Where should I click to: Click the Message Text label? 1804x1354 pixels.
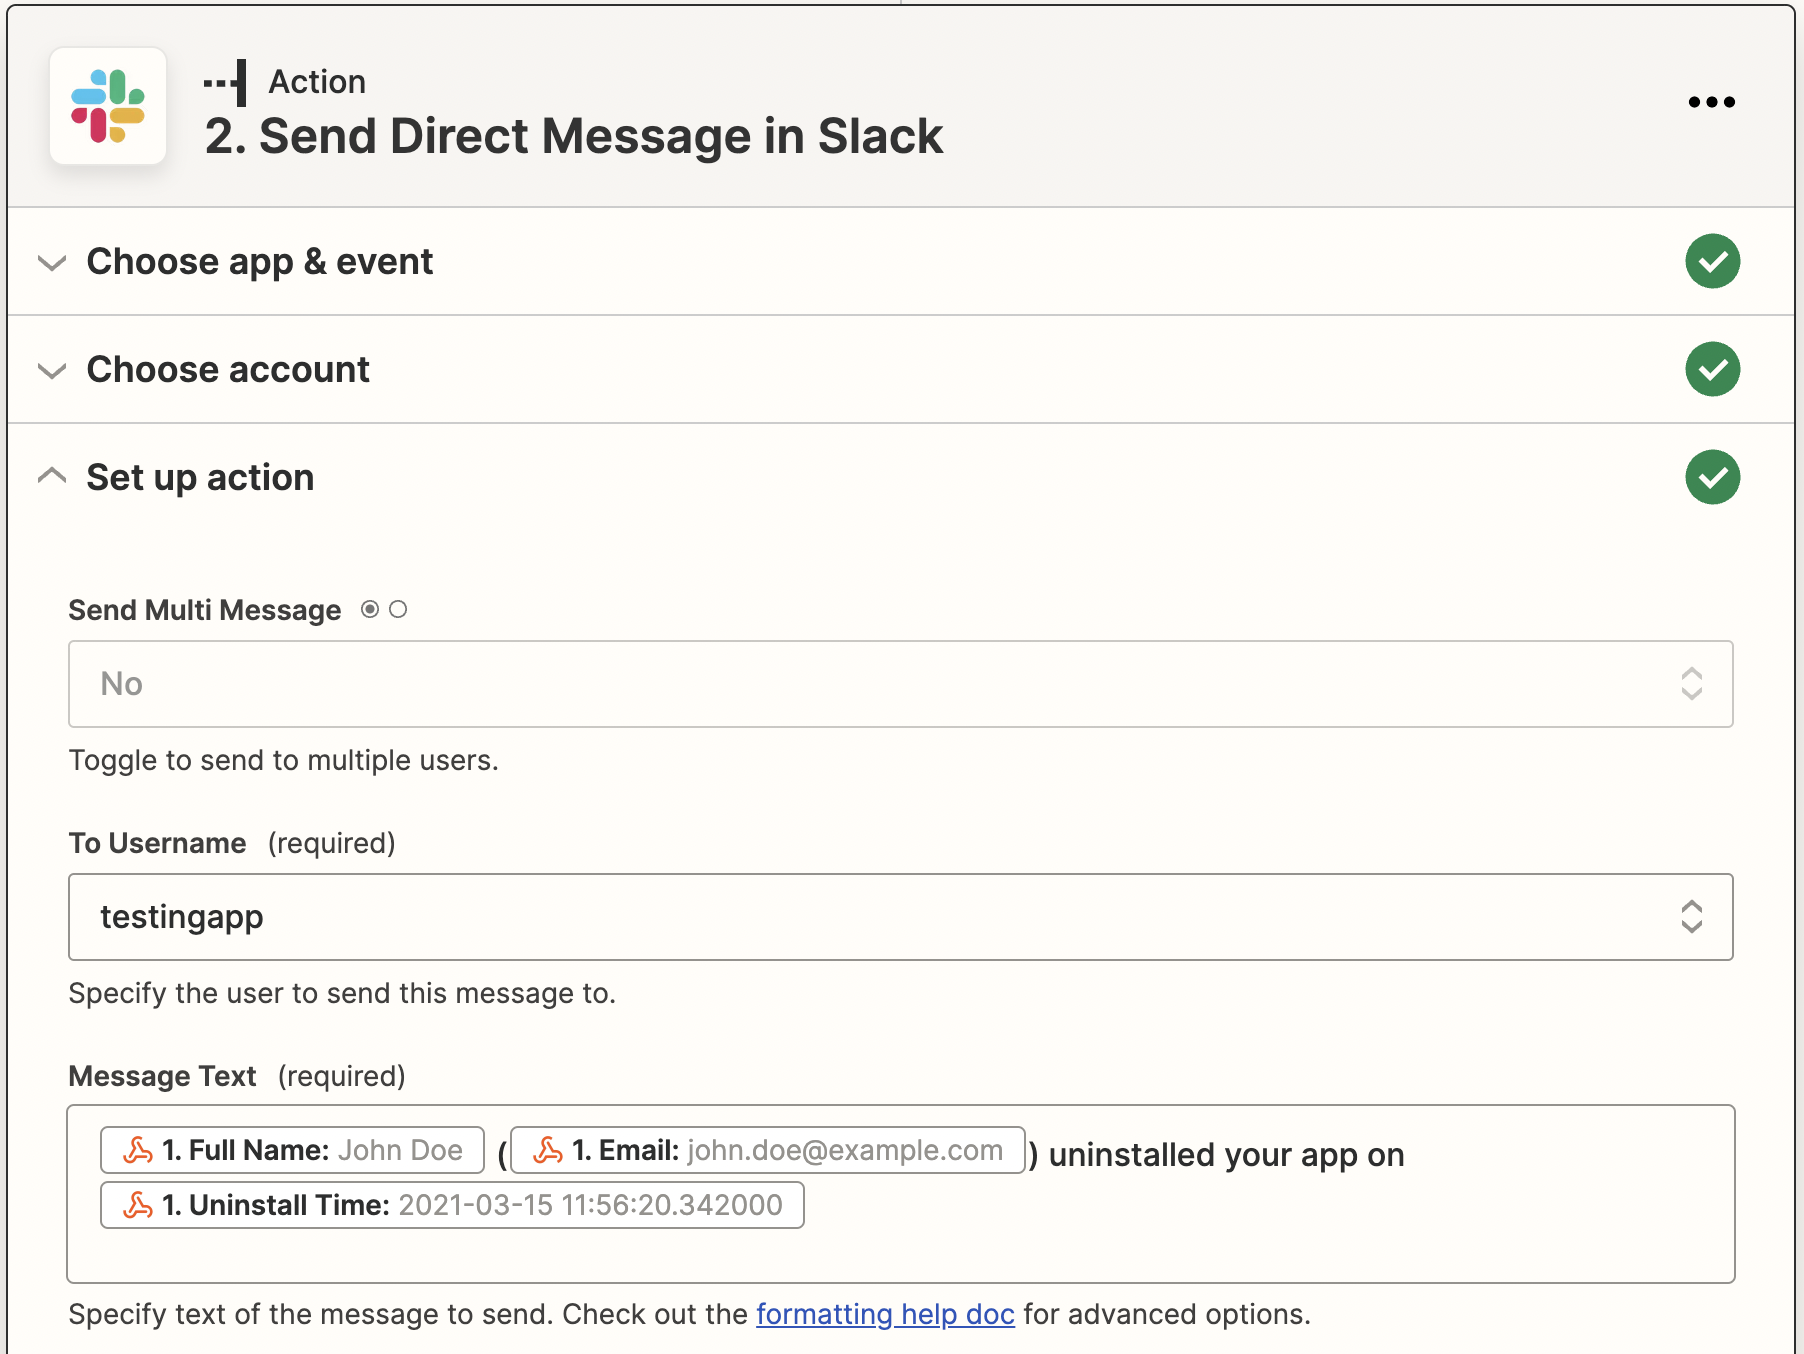coord(162,1076)
